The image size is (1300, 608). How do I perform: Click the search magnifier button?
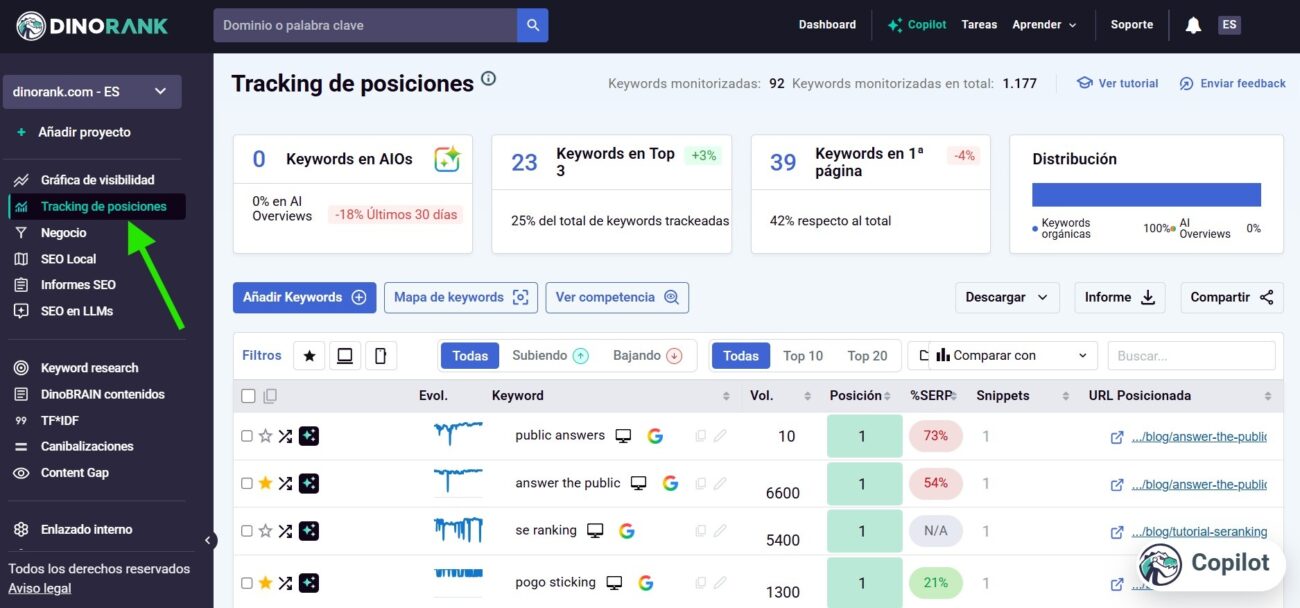coord(533,25)
